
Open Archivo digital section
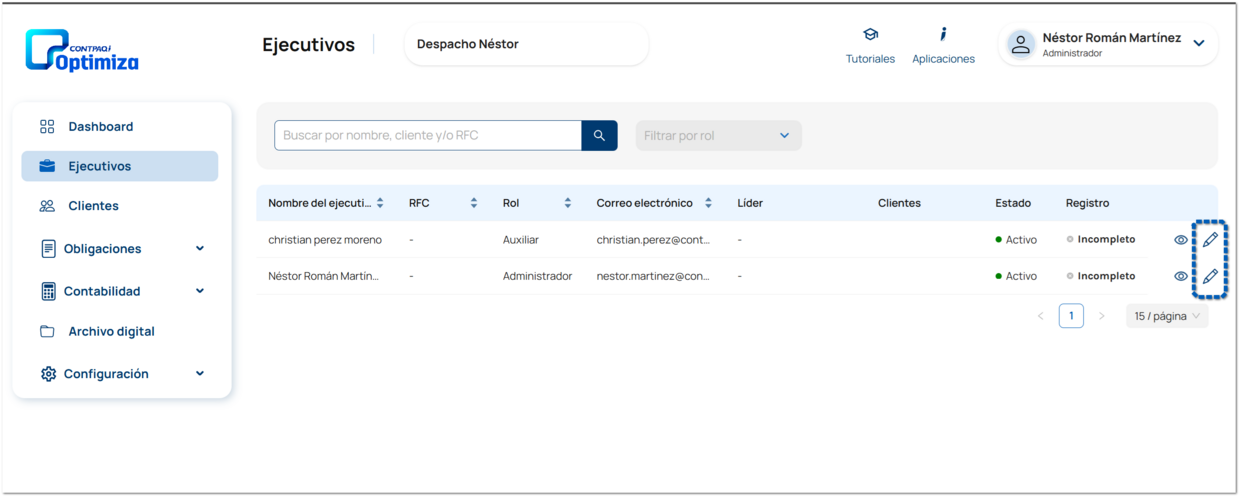(x=110, y=331)
